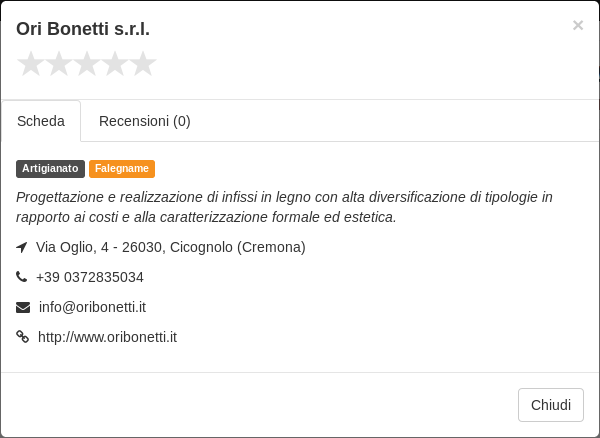This screenshot has height=438, width=600.
Task: Select the fourth rating star
Action: point(115,64)
